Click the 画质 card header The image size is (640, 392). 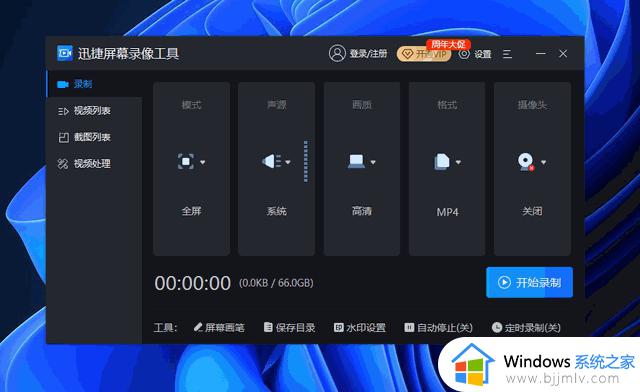(362, 105)
